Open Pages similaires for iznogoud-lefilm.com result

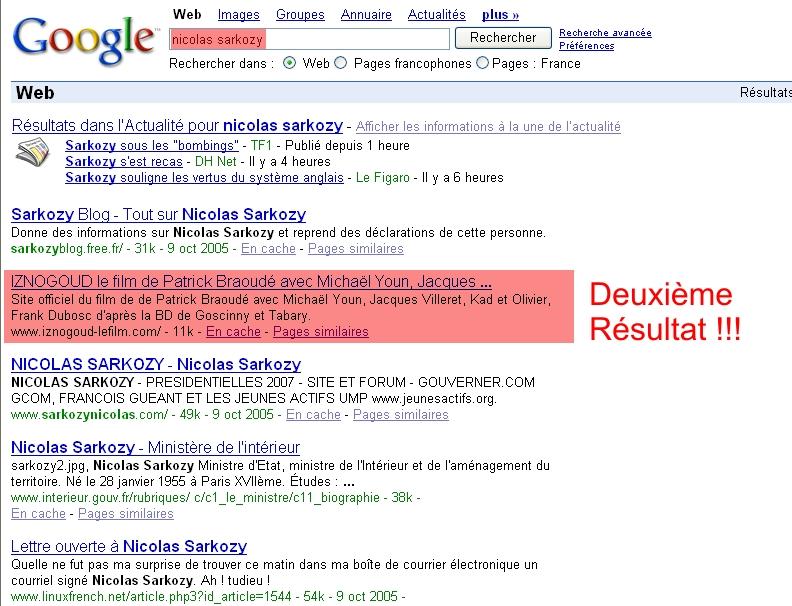click(321, 332)
